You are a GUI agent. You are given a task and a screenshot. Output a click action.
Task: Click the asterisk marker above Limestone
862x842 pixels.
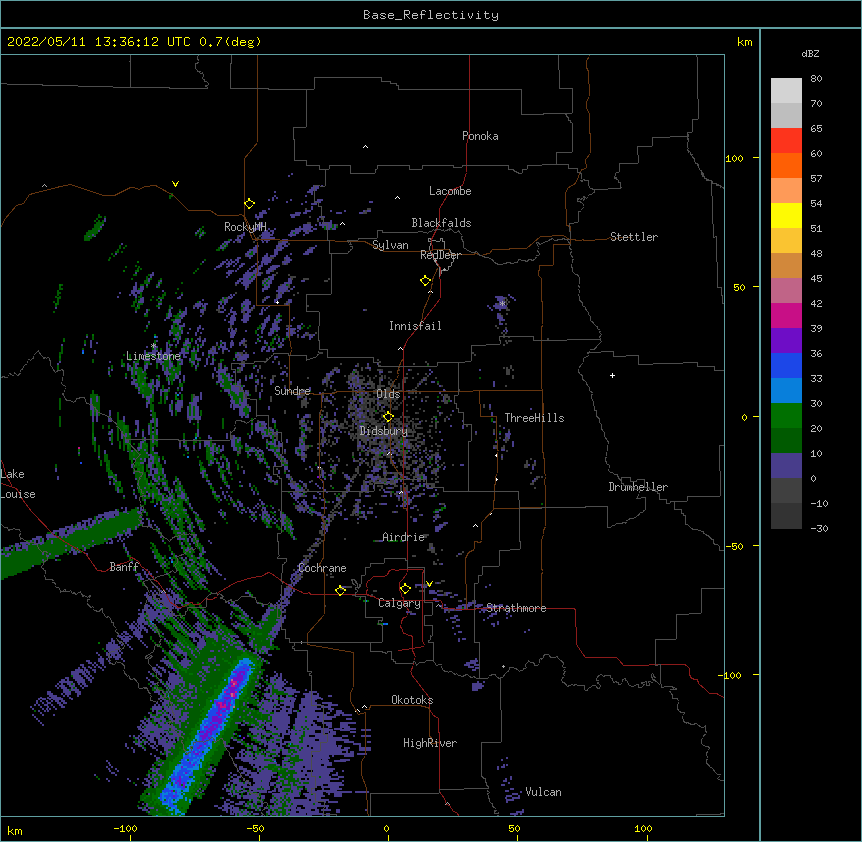click(x=154, y=345)
